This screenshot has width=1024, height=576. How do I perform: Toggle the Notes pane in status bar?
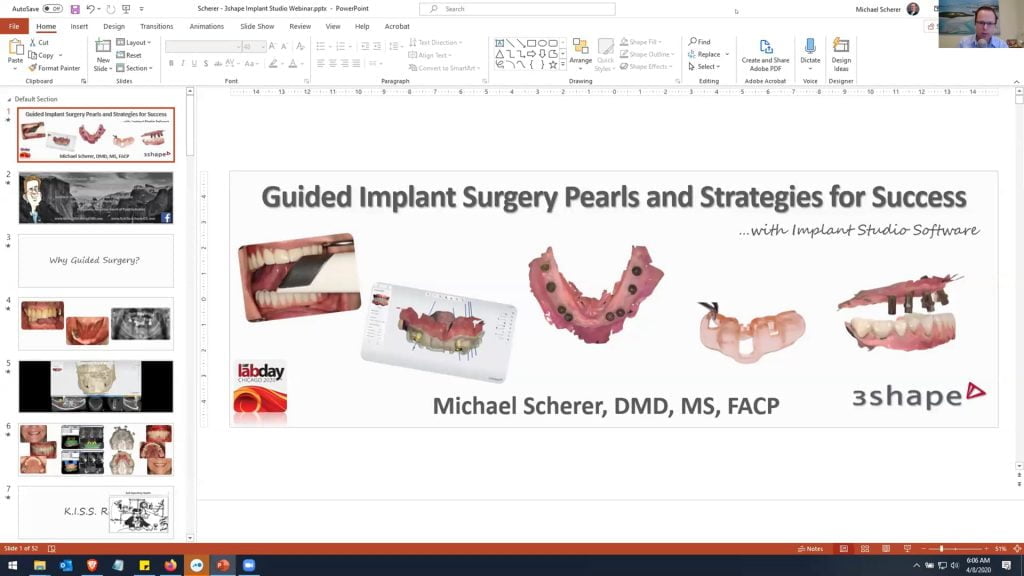pos(811,549)
